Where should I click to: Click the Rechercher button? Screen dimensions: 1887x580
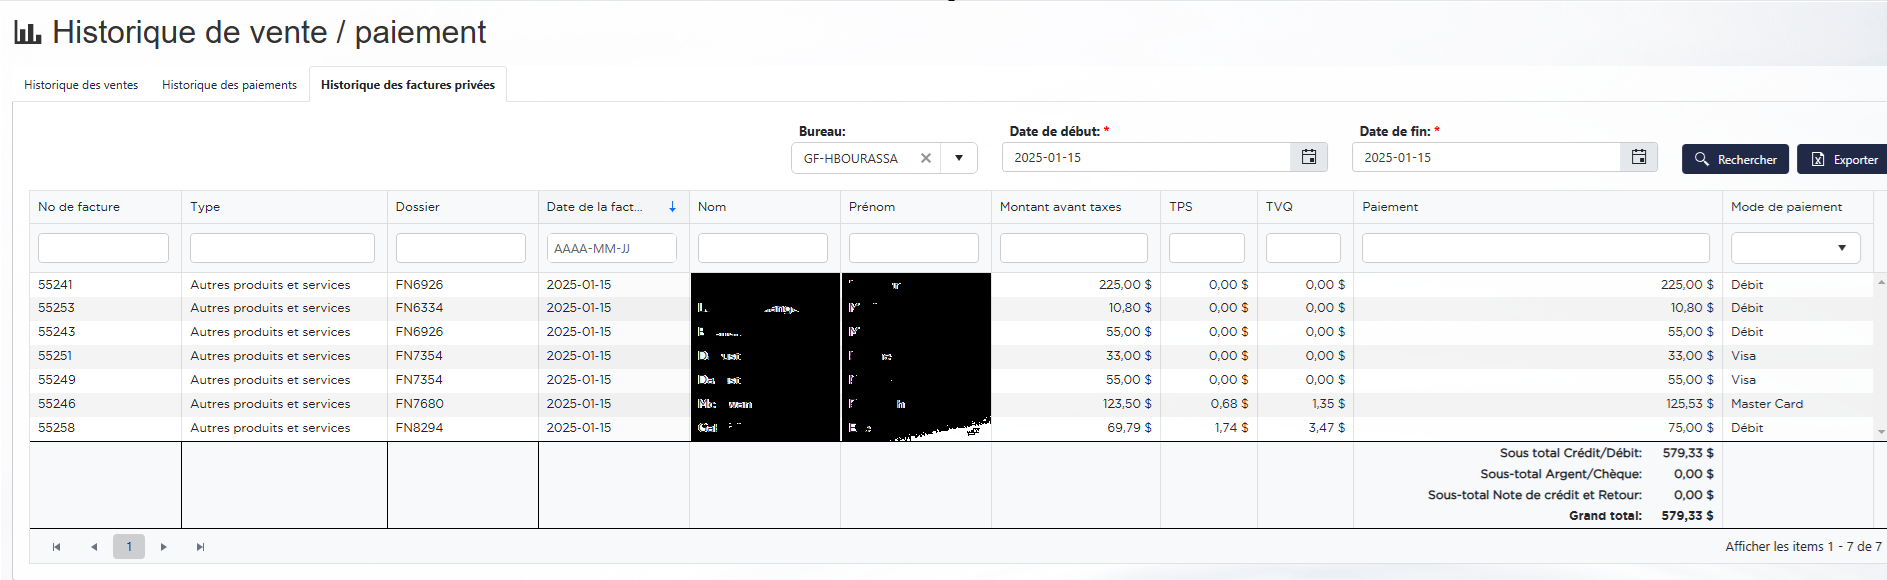1735,159
